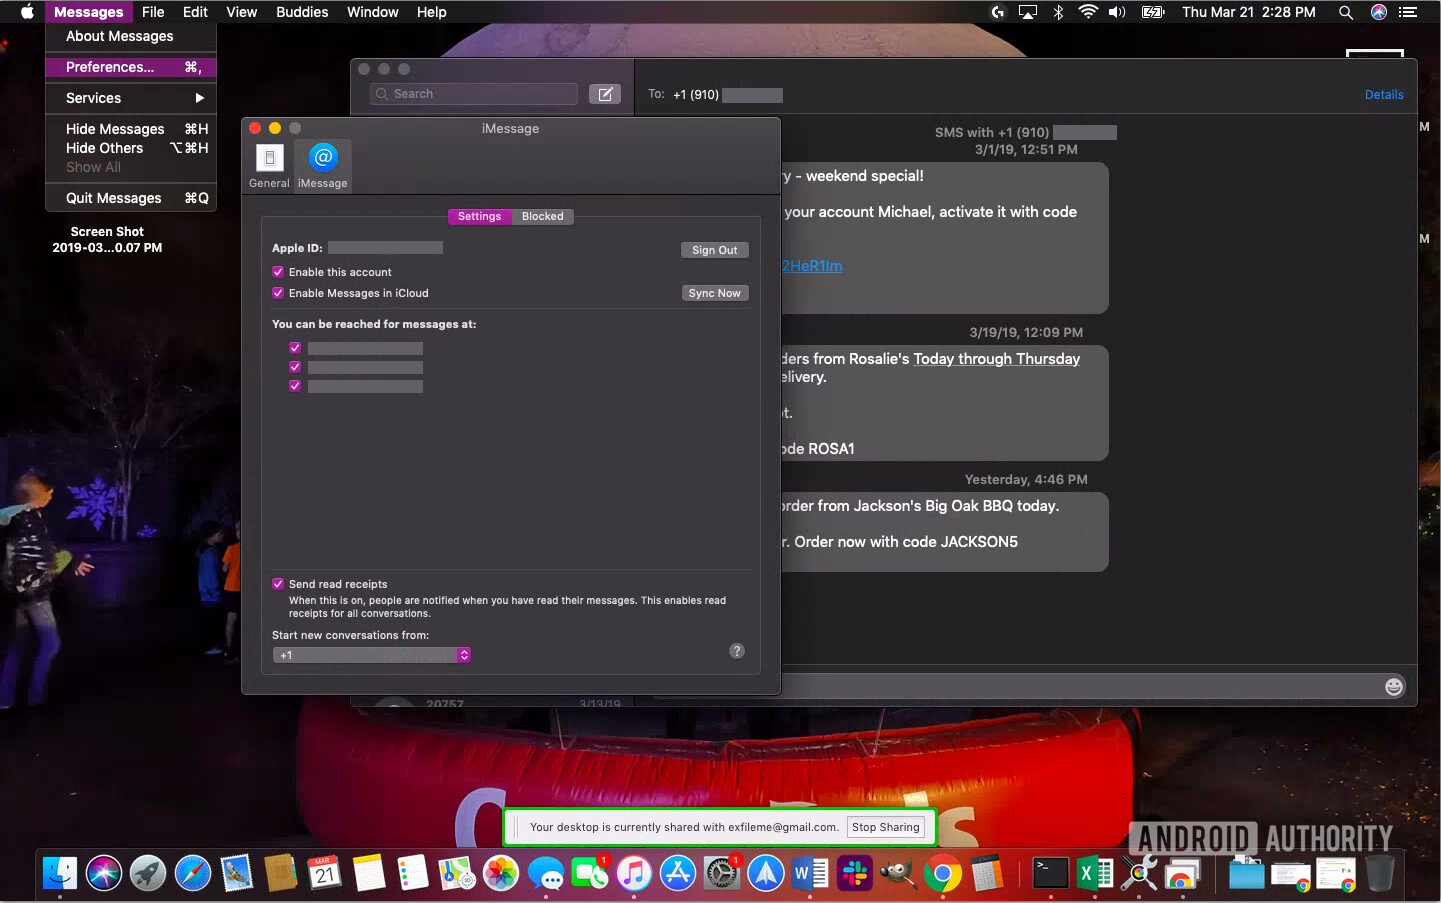
Task: Disable Send read receipts checkbox
Action: pyautogui.click(x=278, y=584)
